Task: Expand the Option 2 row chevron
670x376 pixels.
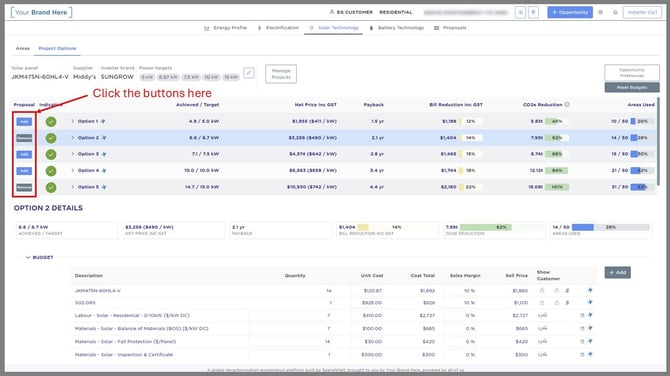Action: [73, 138]
